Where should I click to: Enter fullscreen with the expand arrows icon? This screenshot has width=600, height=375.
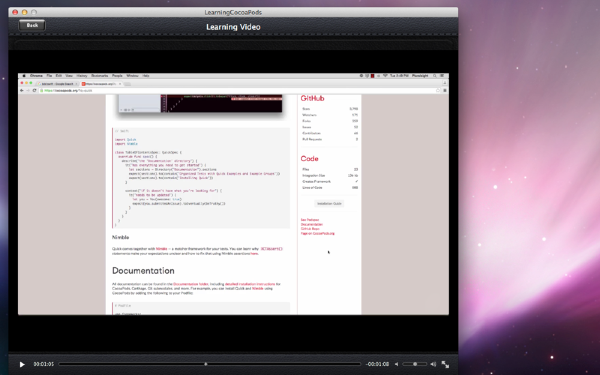click(x=445, y=364)
